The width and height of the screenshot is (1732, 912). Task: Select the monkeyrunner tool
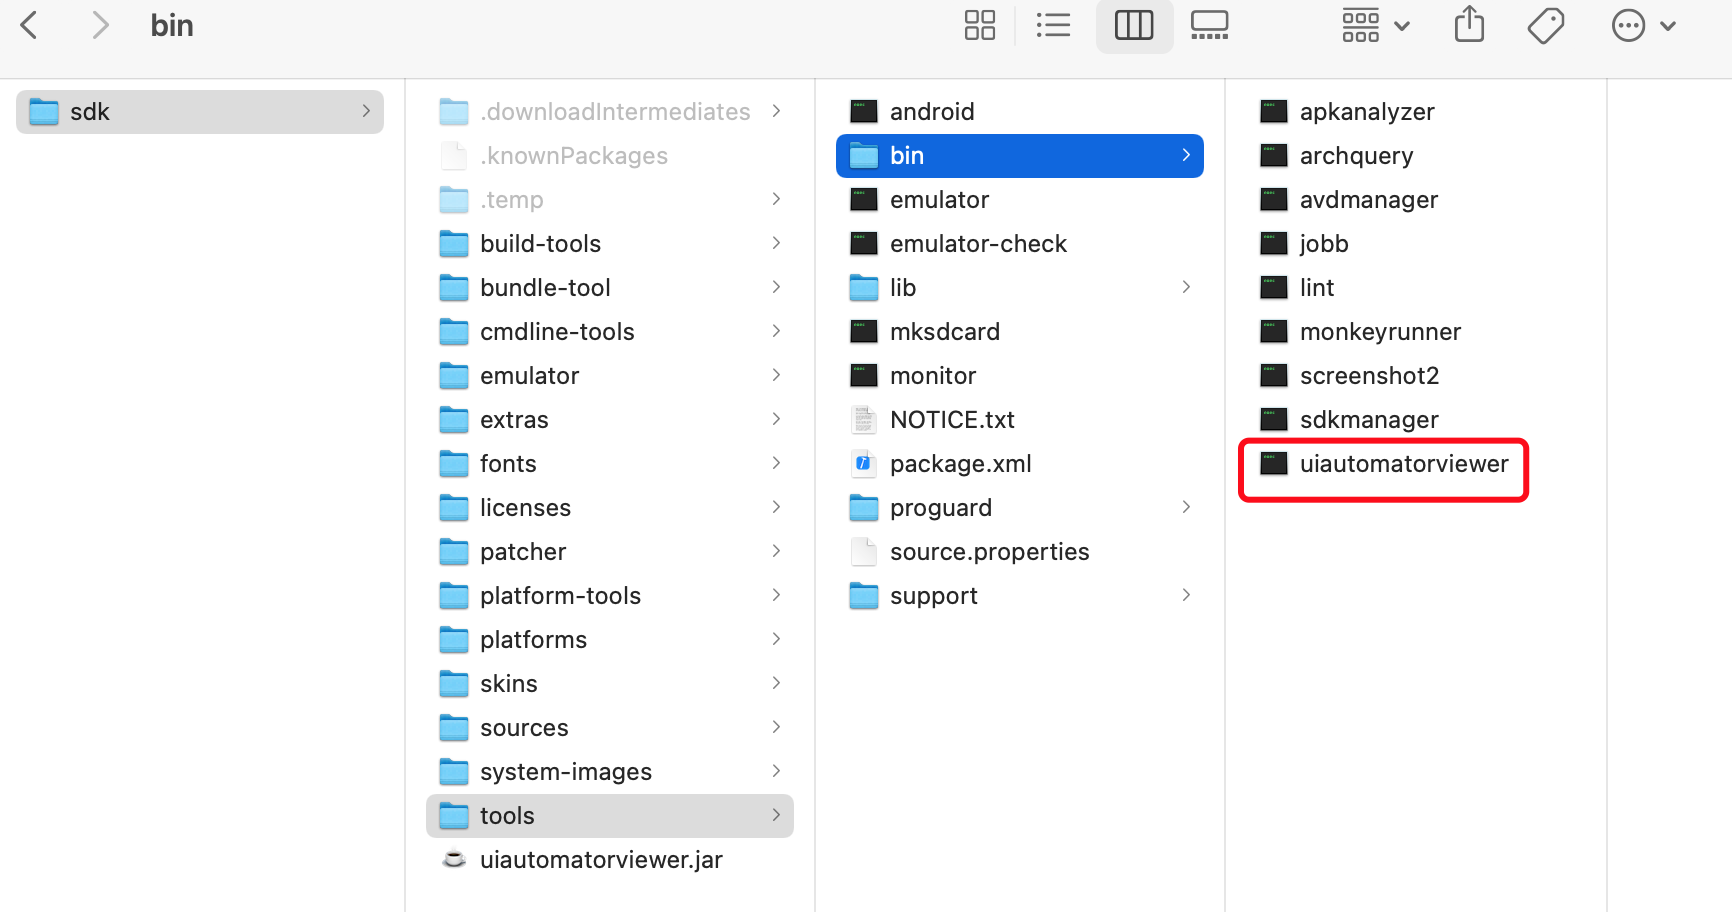pos(1380,331)
